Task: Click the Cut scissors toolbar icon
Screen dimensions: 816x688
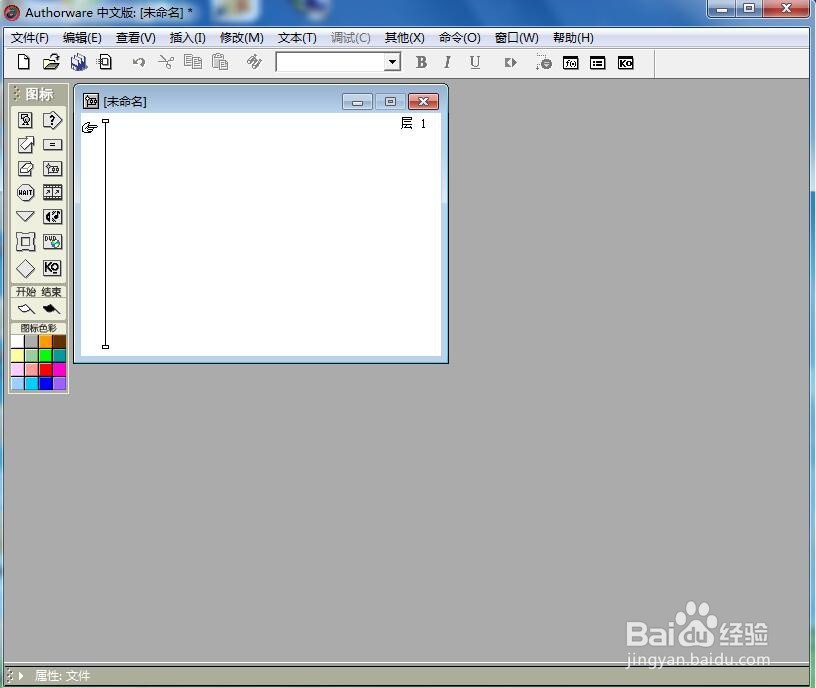Action: 166,62
